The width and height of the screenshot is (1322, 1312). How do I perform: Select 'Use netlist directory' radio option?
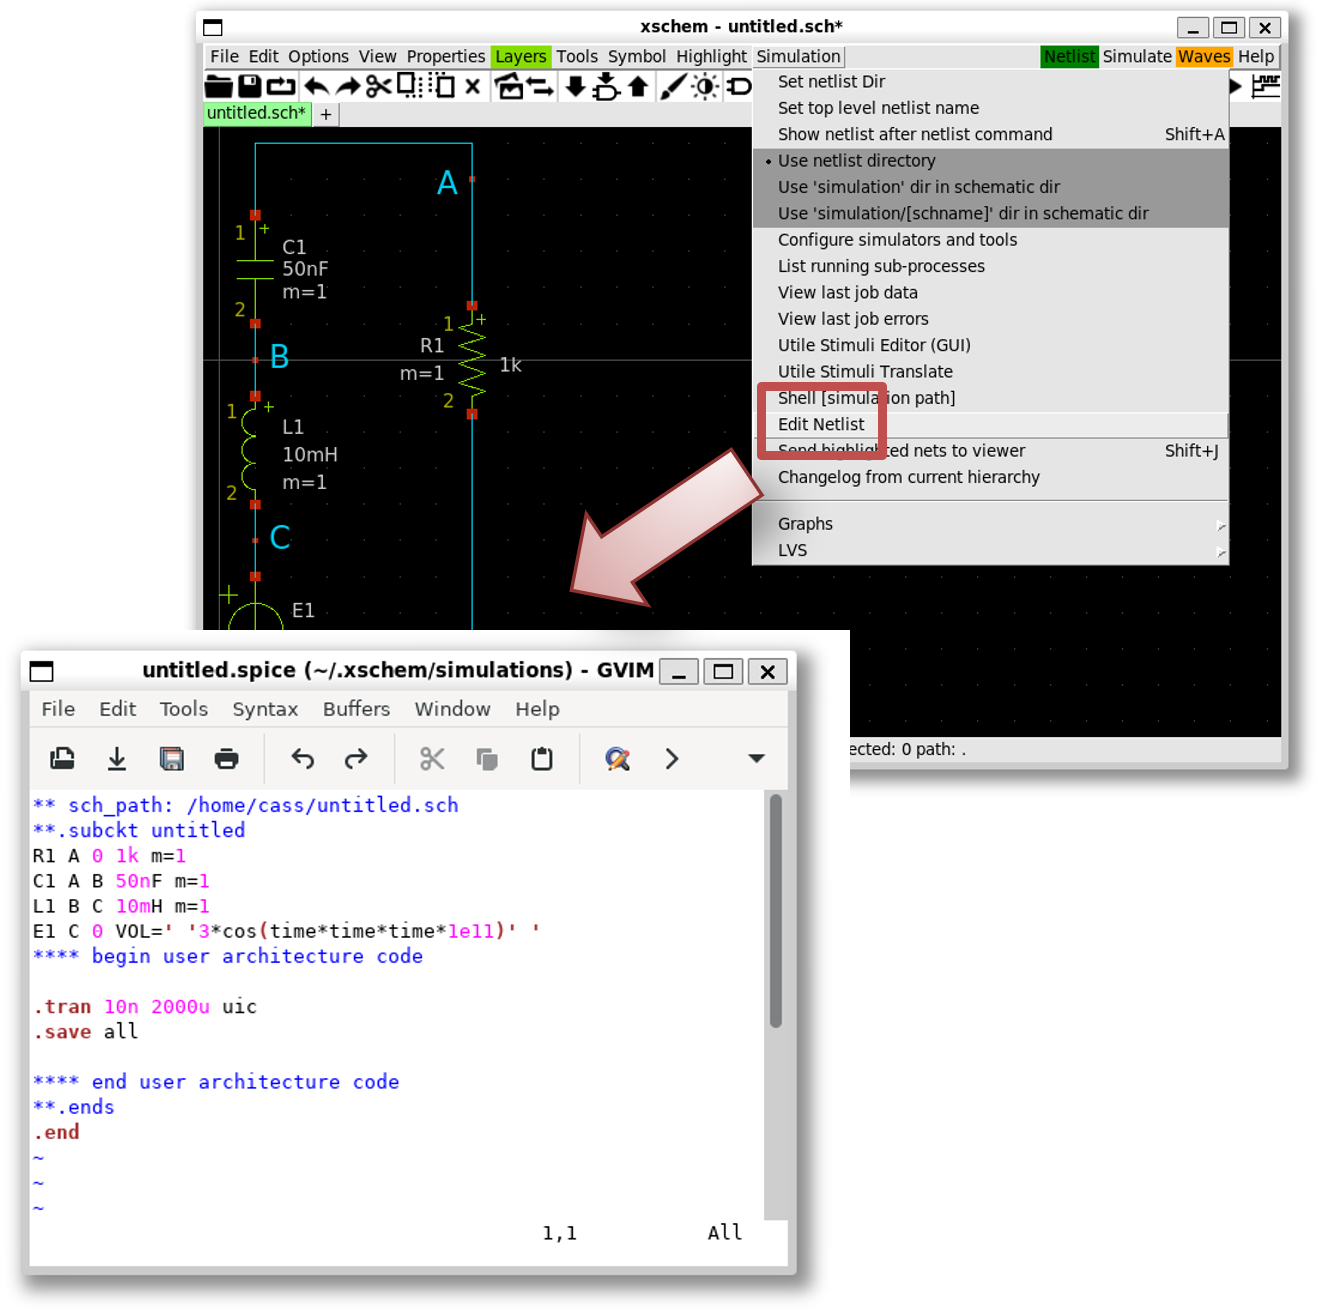pos(856,161)
